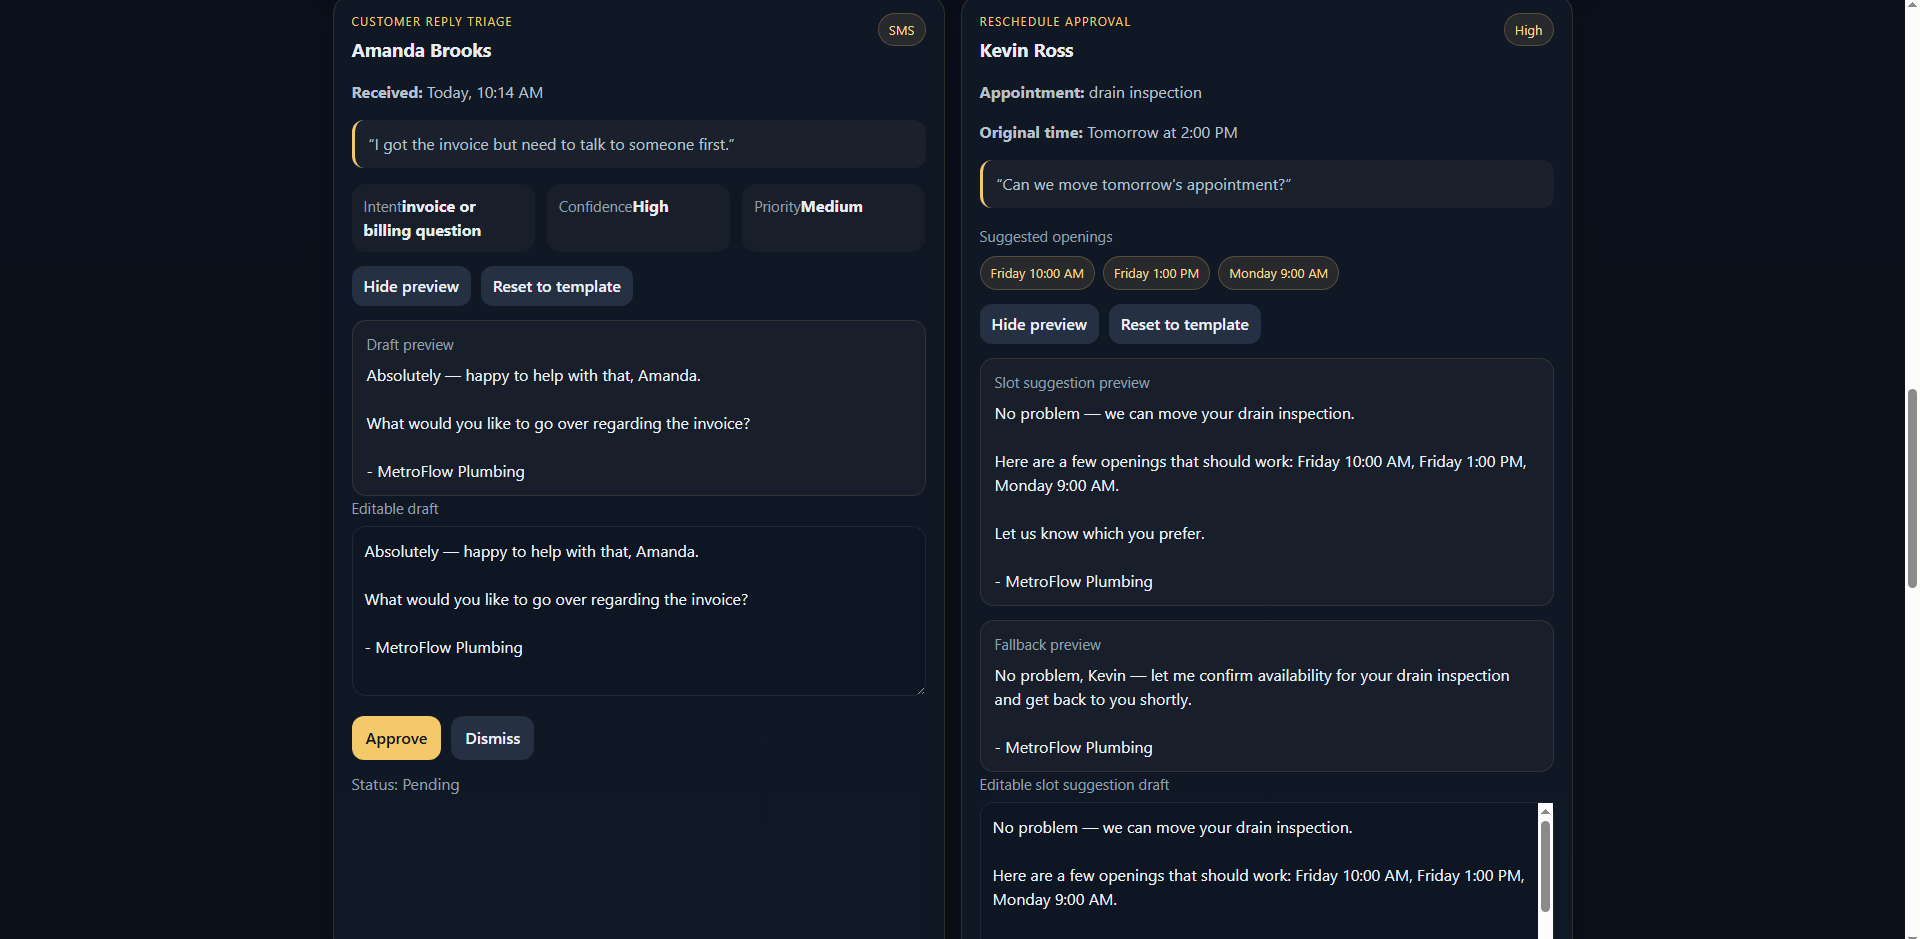
Task: Click Kevin's quoted reschedule request
Action: coord(1265,184)
